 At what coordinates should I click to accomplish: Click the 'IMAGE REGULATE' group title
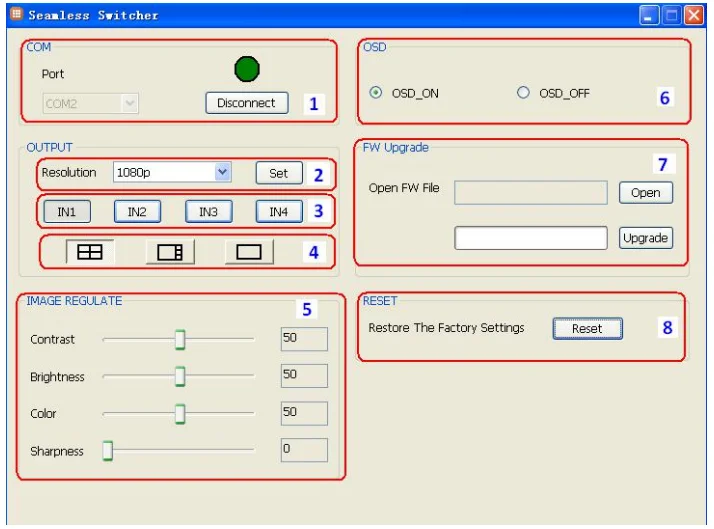74,301
